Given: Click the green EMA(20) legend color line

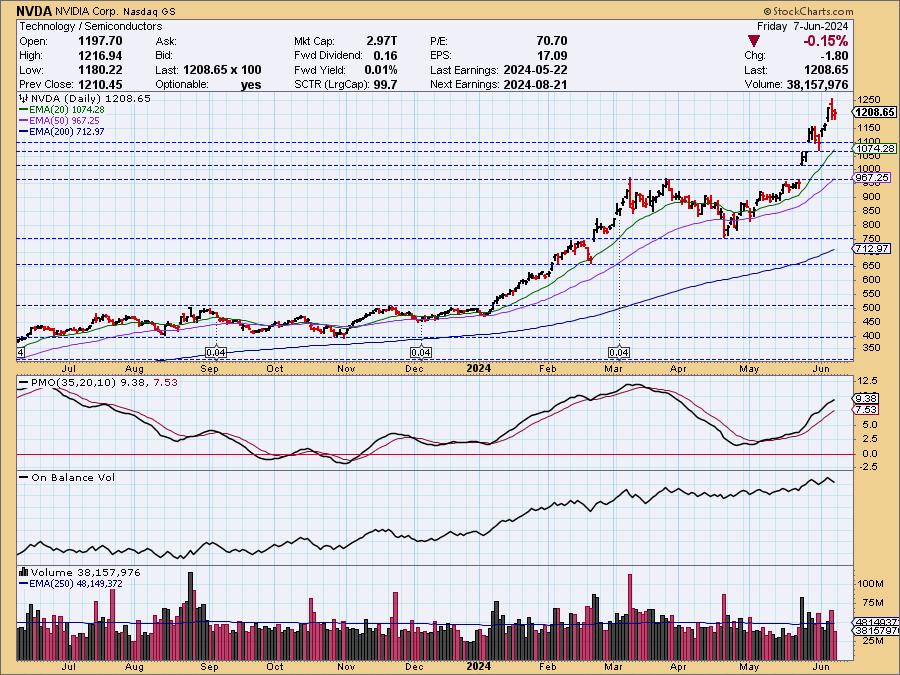Looking at the screenshot, I should pyautogui.click(x=24, y=110).
